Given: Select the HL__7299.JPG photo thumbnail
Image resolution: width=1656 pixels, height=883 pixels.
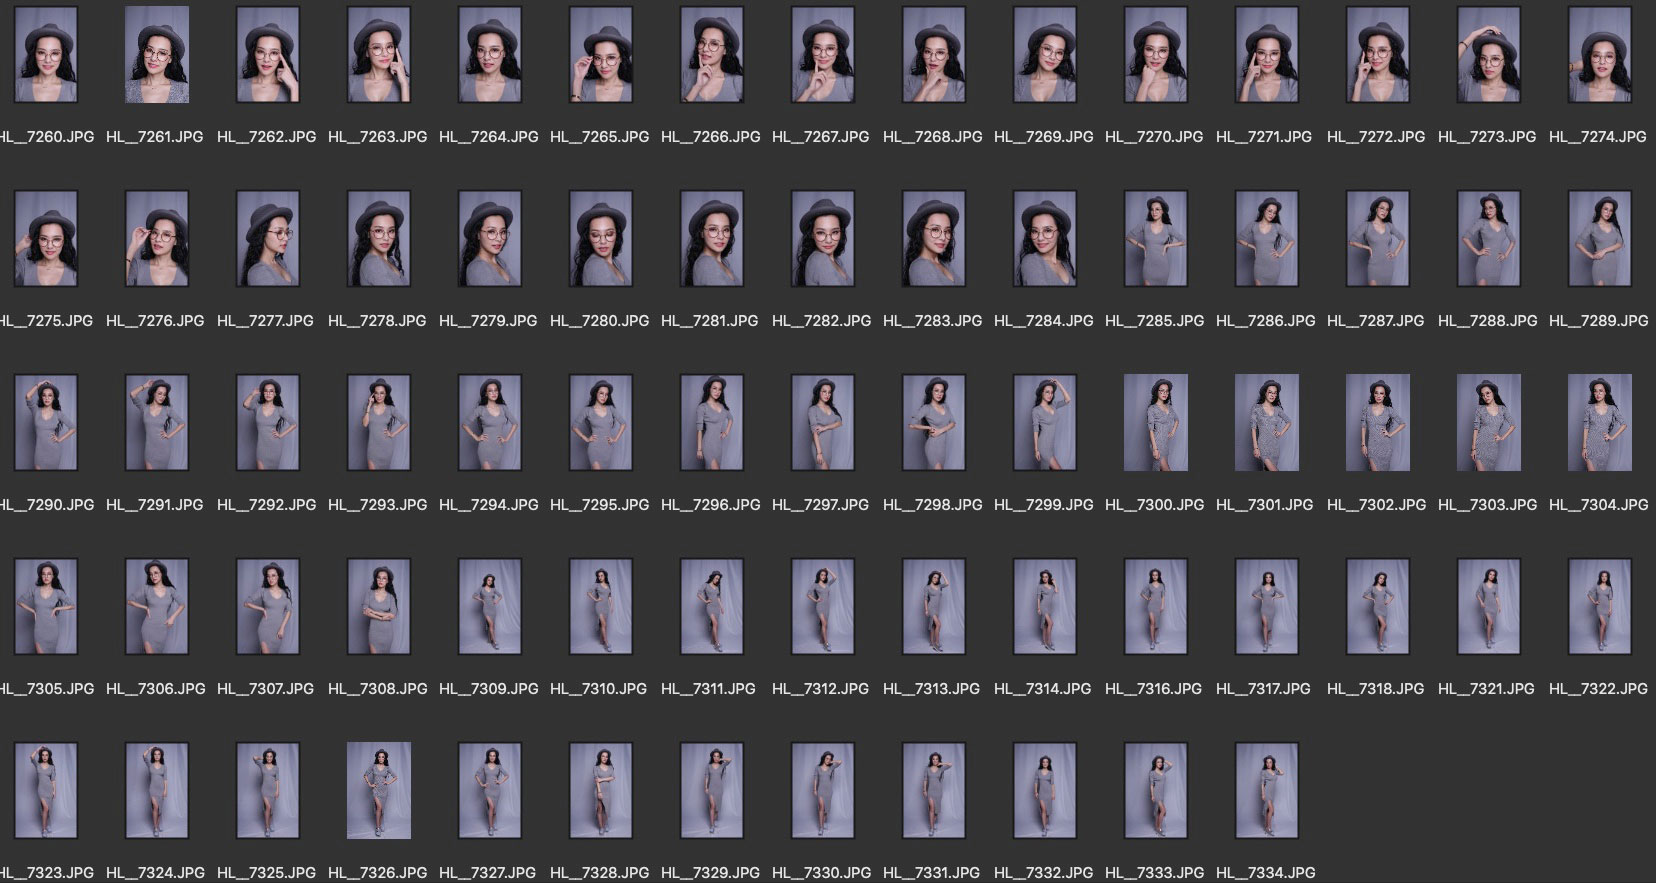Looking at the screenshot, I should tap(1045, 423).
